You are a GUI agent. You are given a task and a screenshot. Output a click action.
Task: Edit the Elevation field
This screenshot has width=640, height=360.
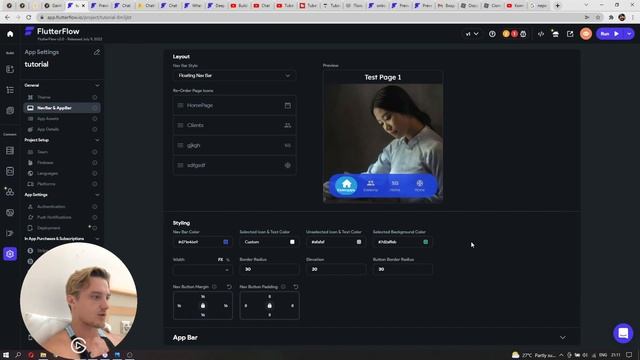click(336, 269)
